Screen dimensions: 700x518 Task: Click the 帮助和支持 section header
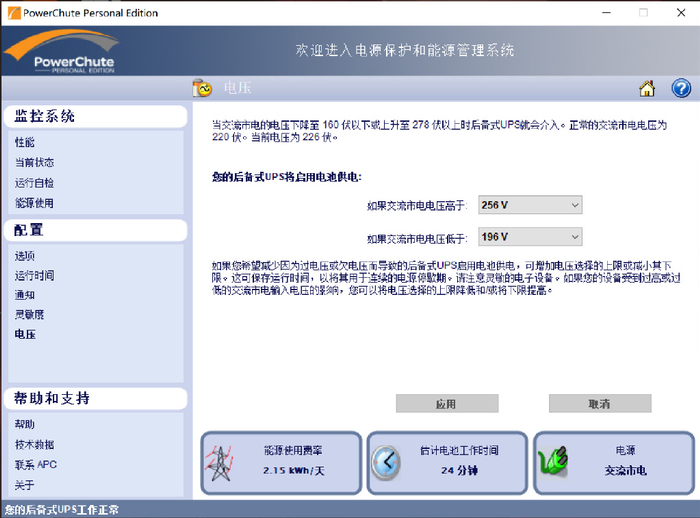point(96,398)
